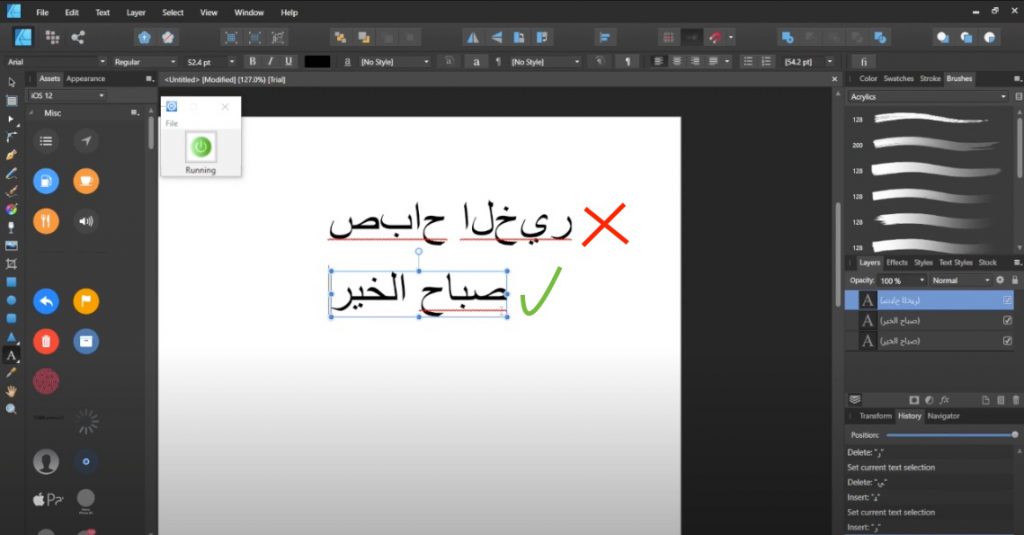Switch to the Pixel persona grid icon

[52, 37]
